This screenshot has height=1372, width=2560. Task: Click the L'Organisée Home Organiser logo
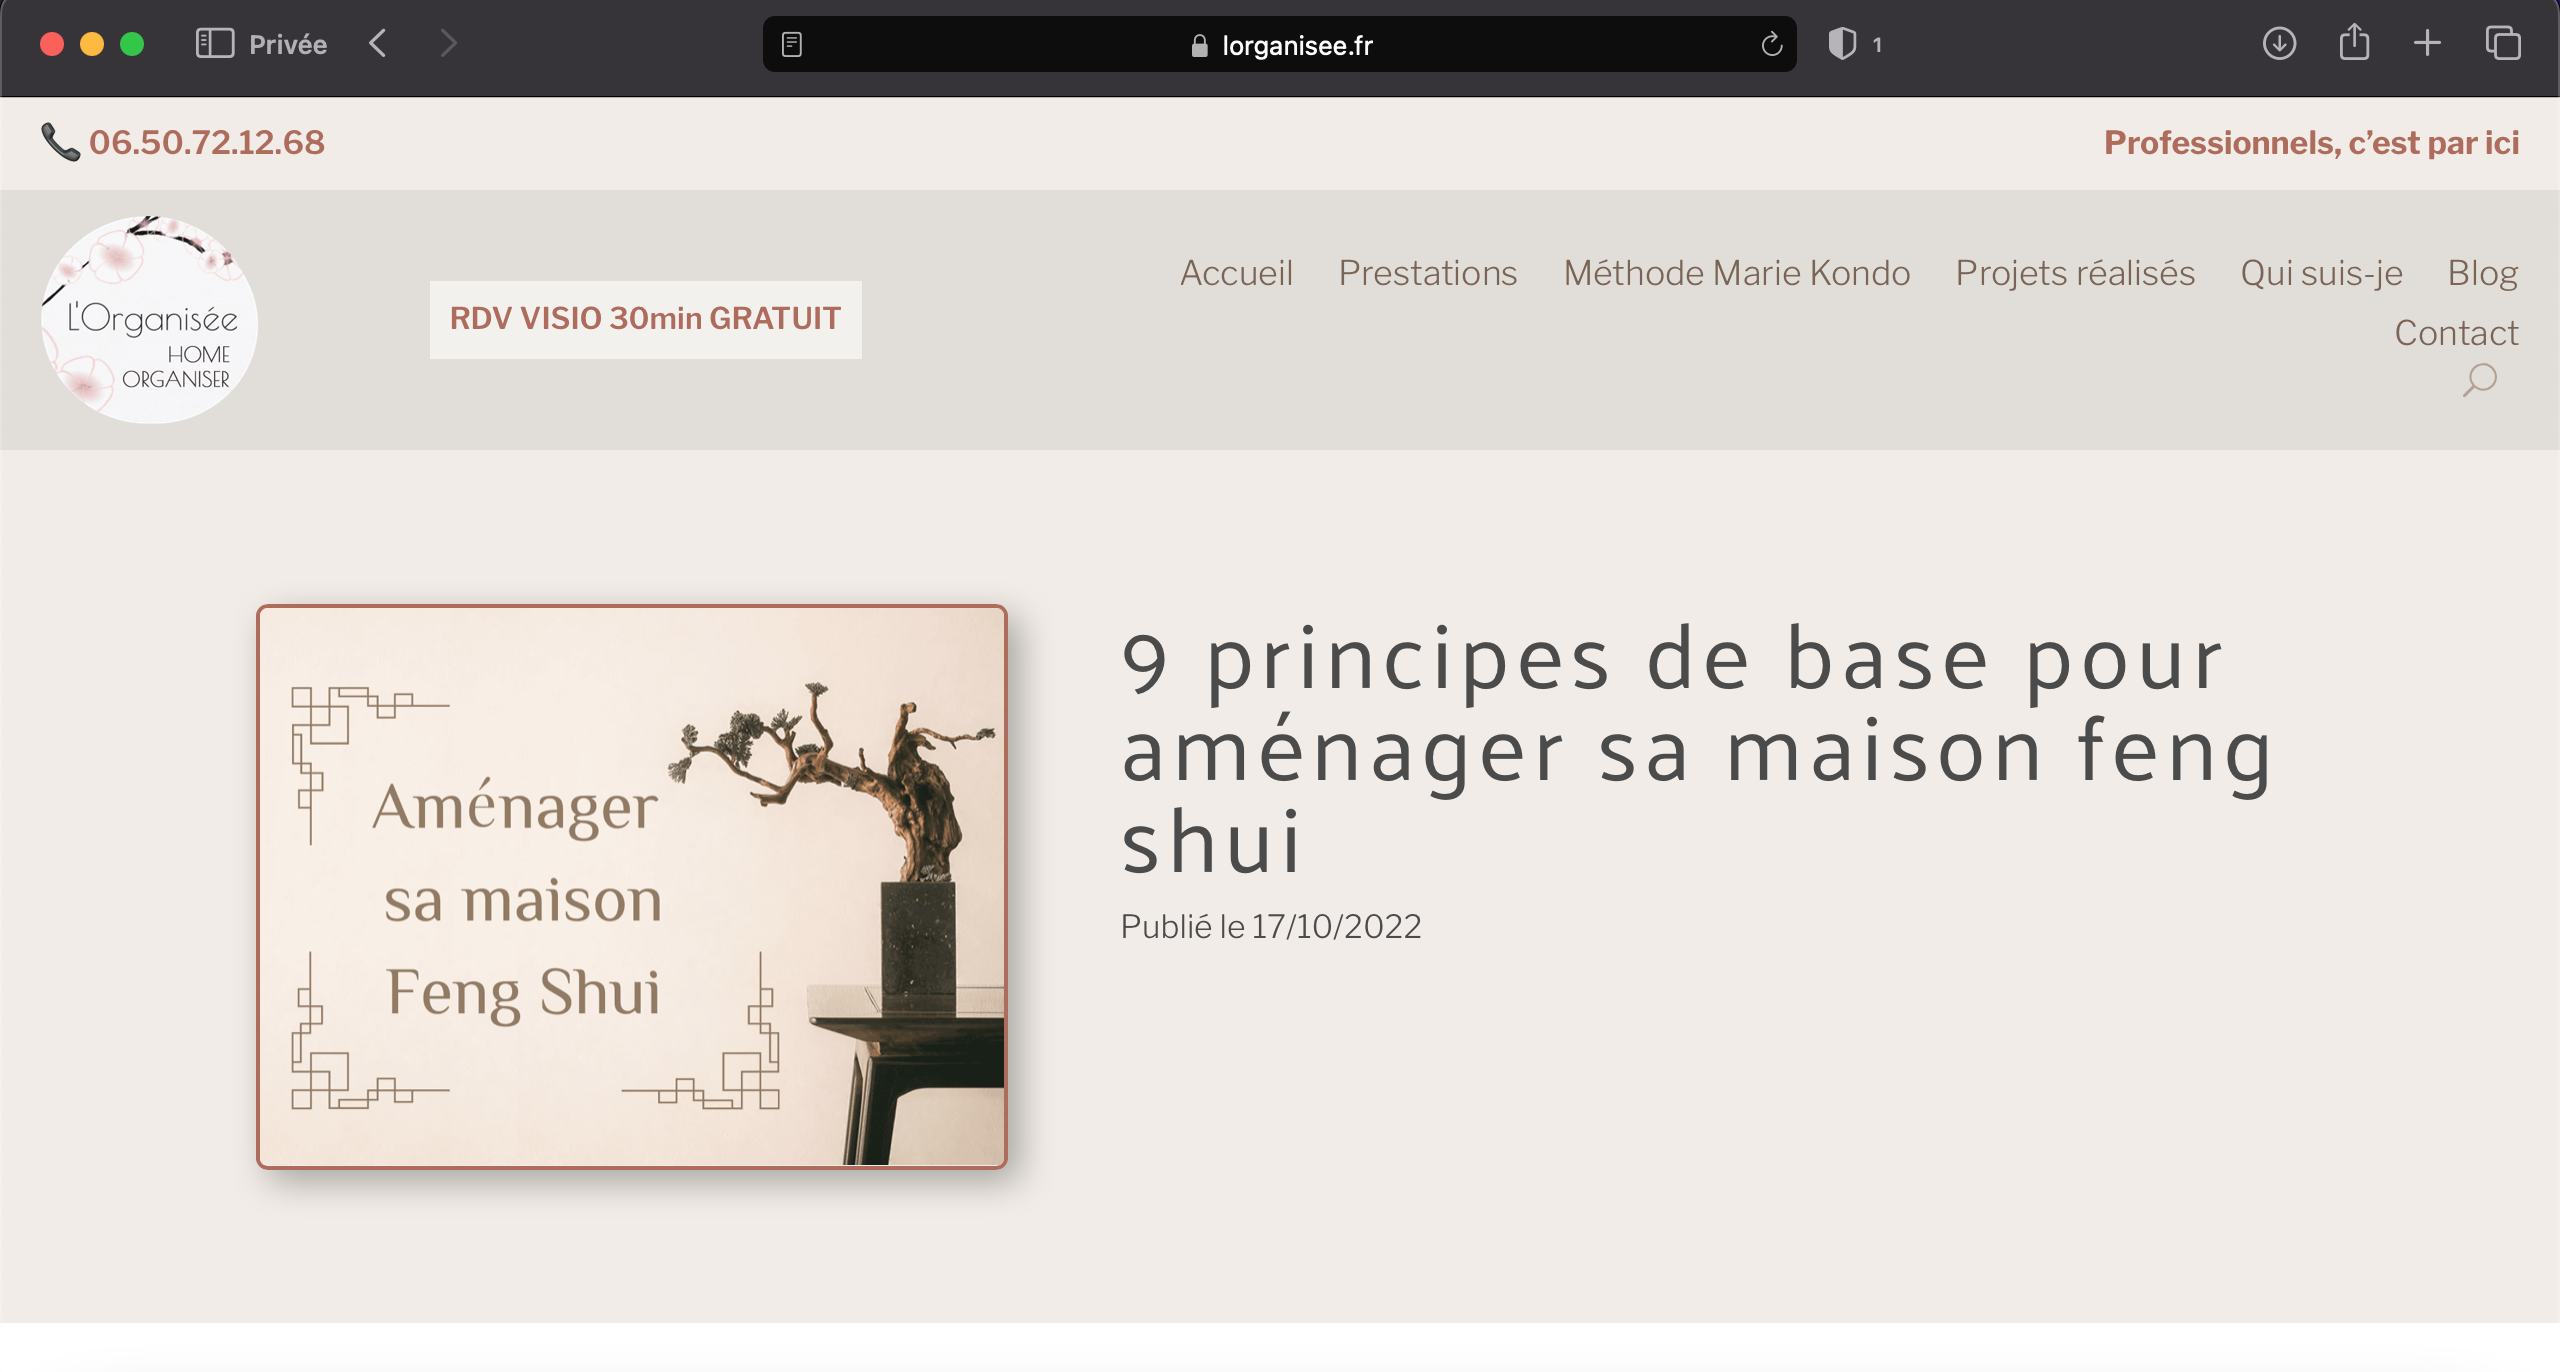tap(149, 319)
